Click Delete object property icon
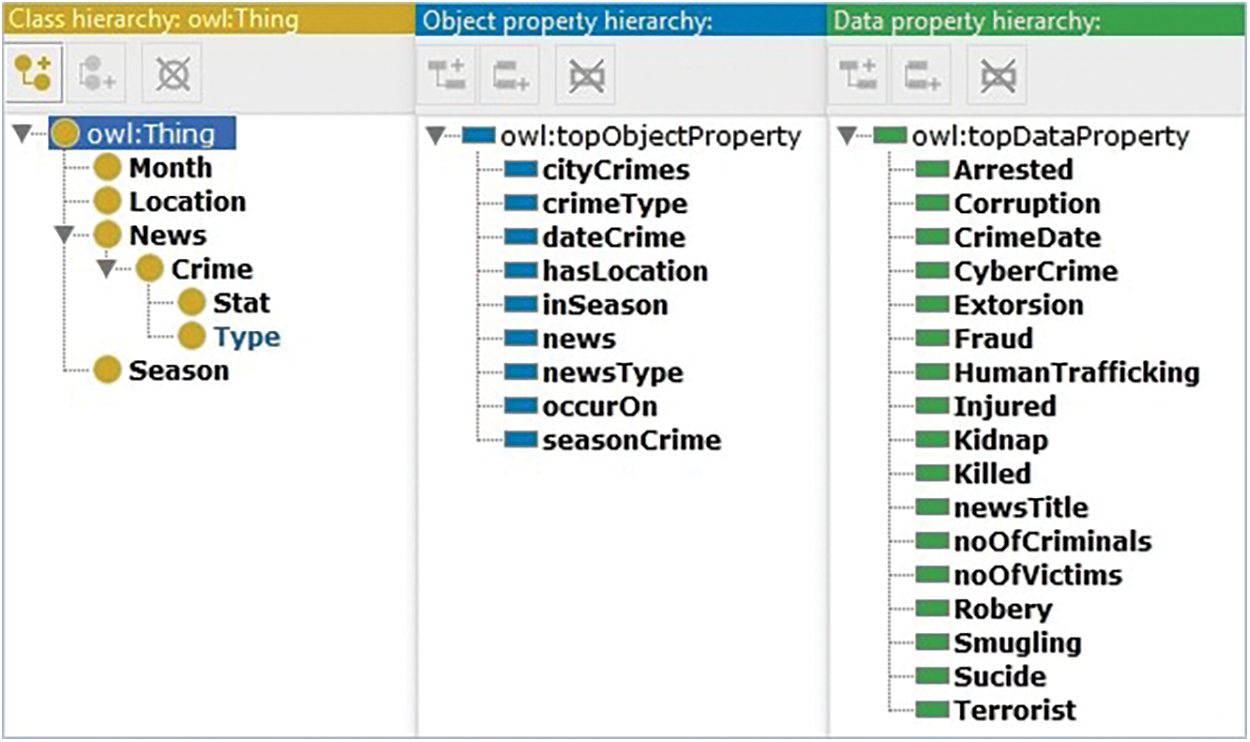Image resolution: width=1250 pixels, height=742 pixels. (x=585, y=75)
